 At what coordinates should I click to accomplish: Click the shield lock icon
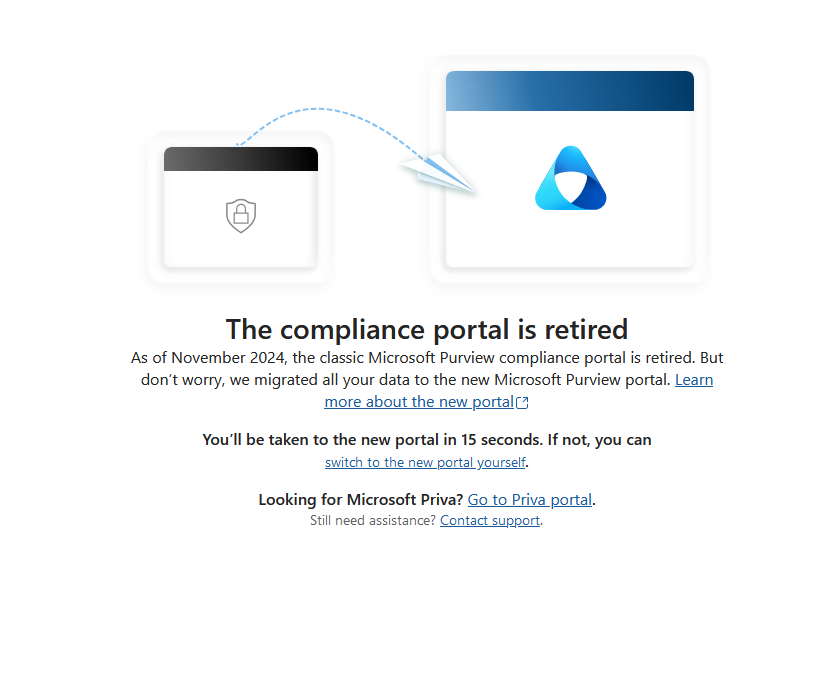[241, 215]
